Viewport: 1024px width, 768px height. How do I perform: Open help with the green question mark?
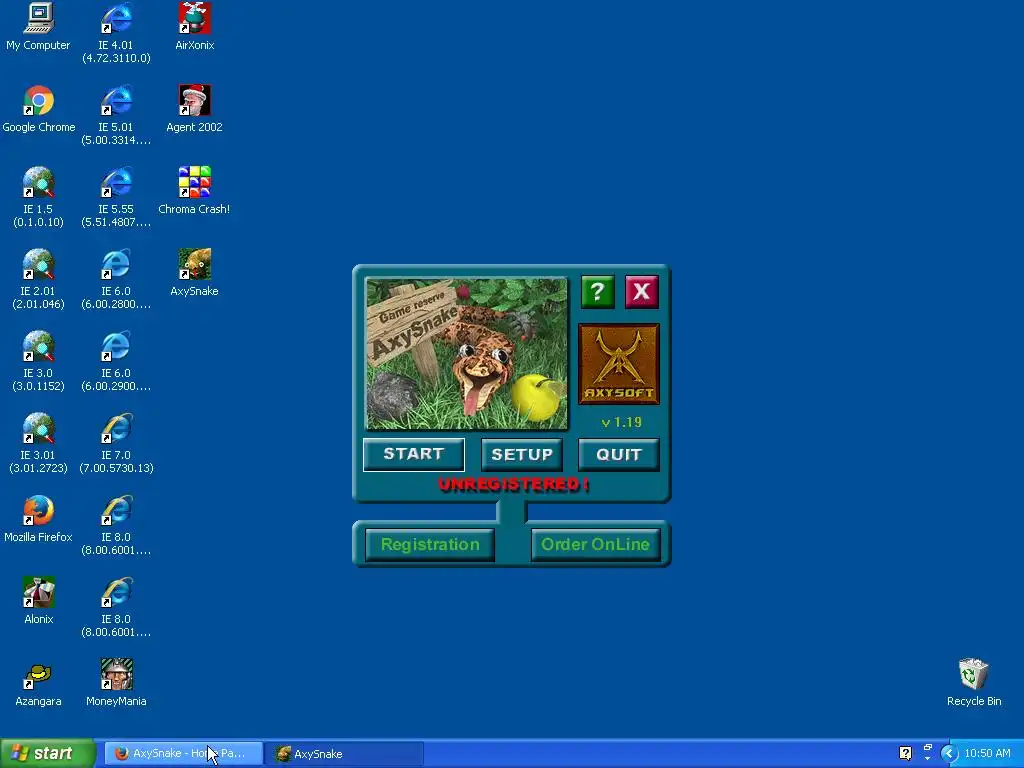pyautogui.click(x=598, y=291)
